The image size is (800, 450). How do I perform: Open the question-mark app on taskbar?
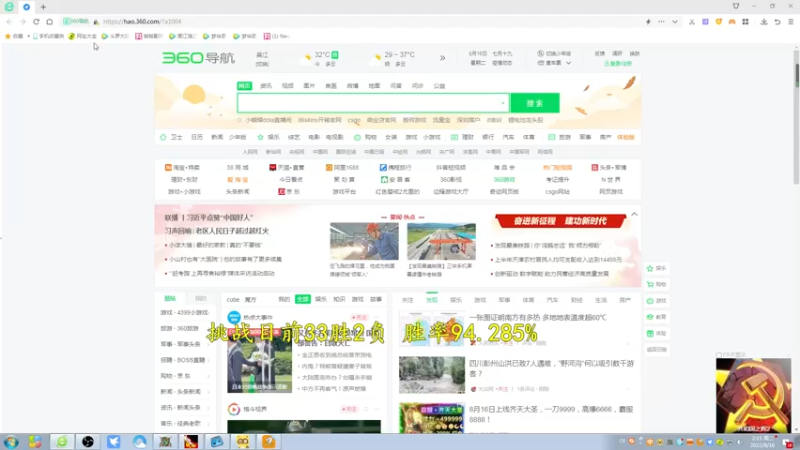tap(268, 442)
